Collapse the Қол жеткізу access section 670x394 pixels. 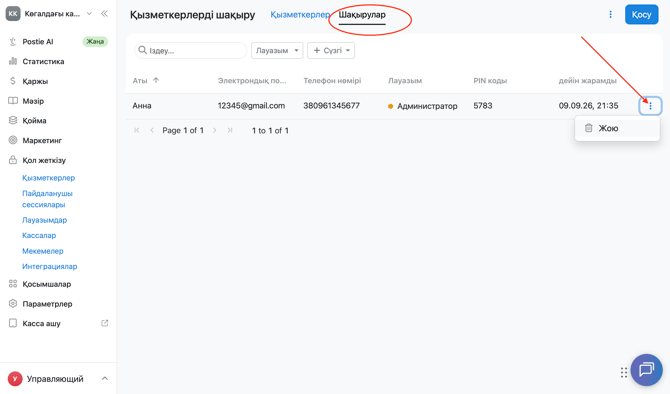click(x=44, y=160)
